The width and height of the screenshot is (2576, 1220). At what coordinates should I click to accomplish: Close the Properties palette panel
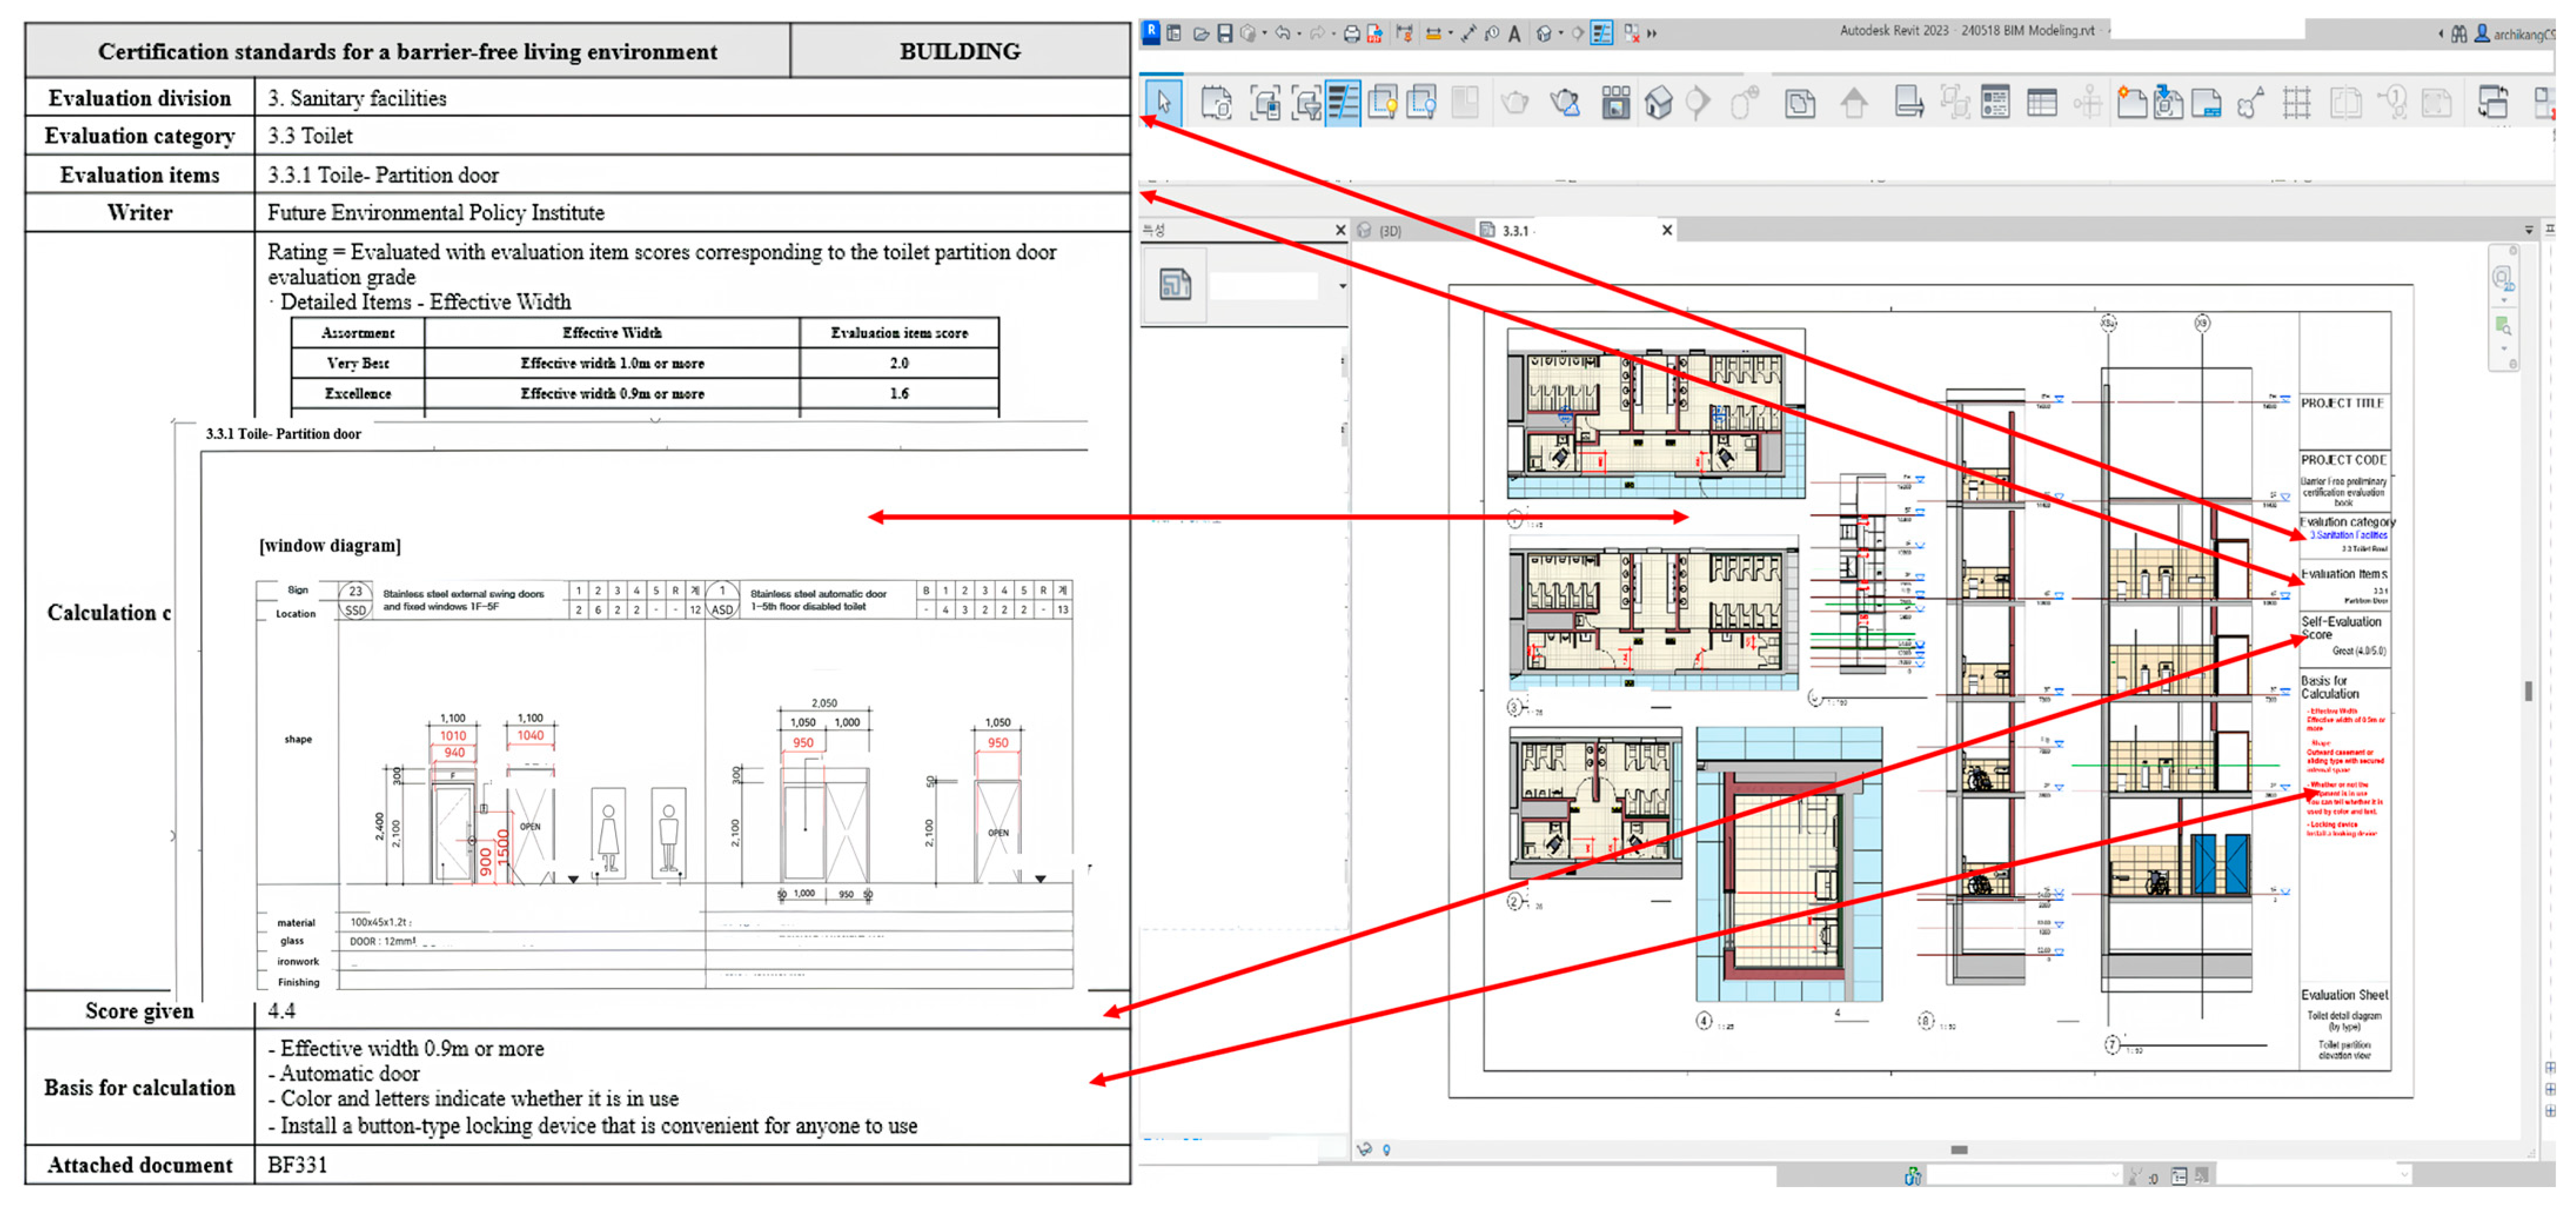tap(1341, 230)
